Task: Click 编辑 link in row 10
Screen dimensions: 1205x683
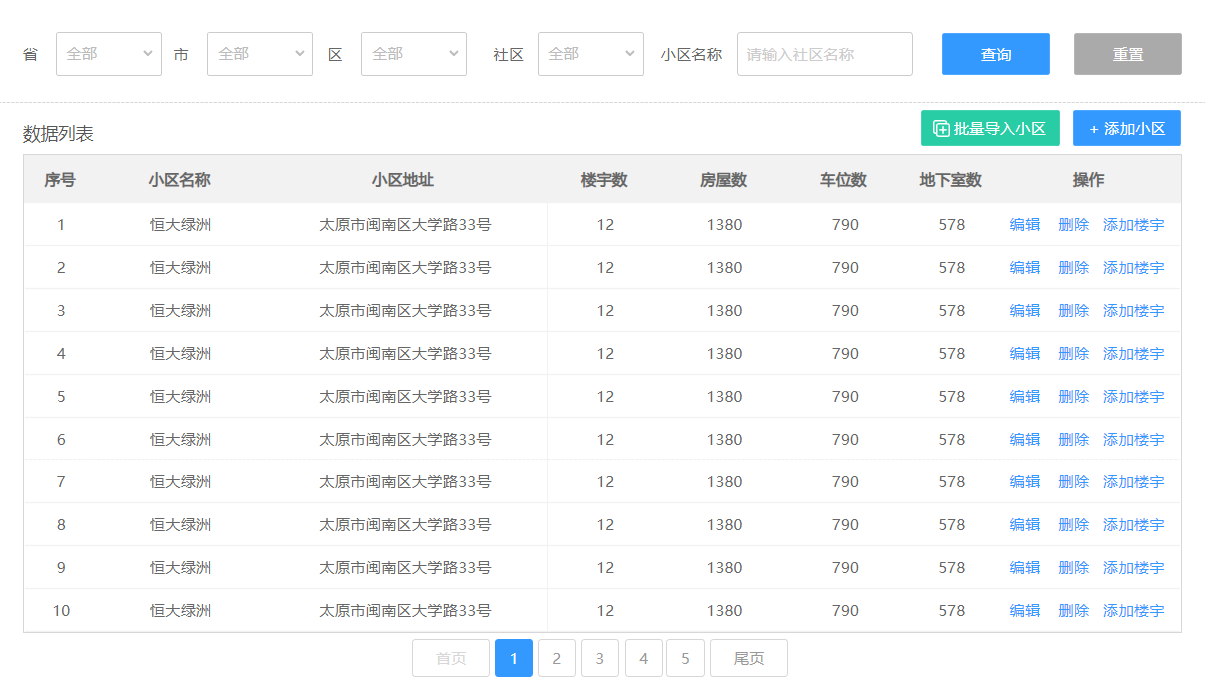Action: point(1024,611)
